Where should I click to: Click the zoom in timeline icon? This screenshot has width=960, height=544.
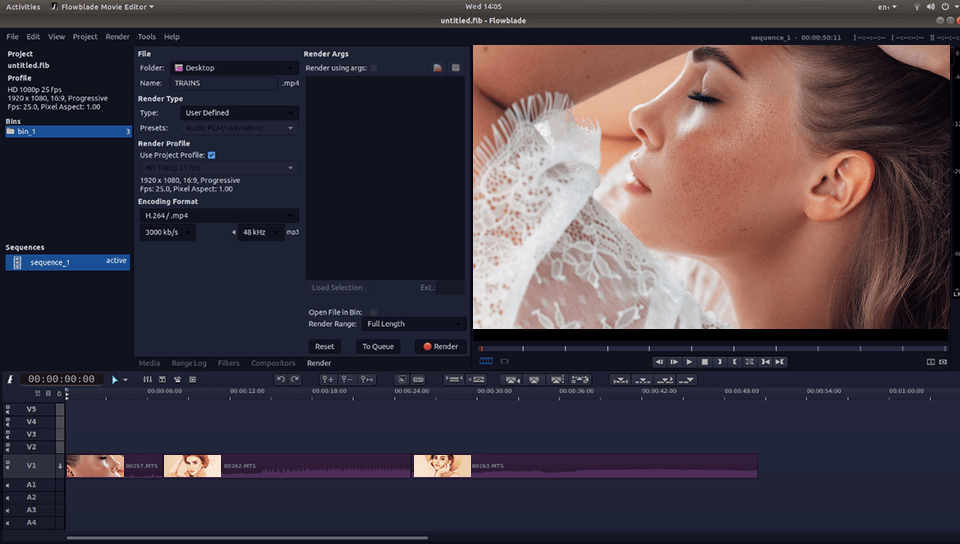click(x=328, y=380)
